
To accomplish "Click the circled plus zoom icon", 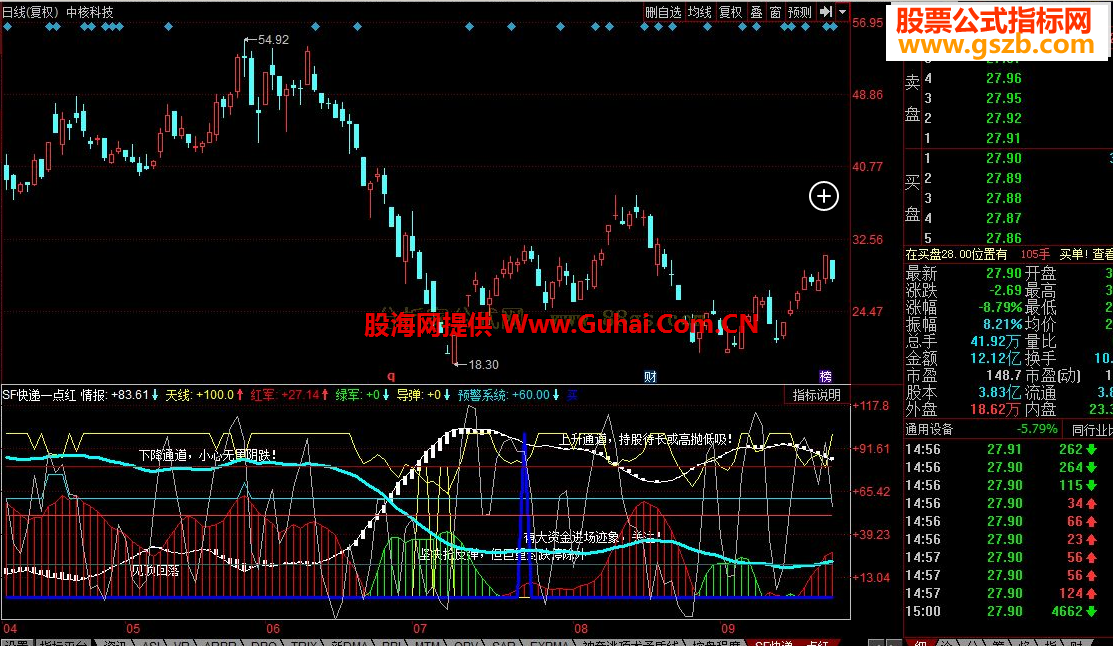I will pyautogui.click(x=823, y=196).
